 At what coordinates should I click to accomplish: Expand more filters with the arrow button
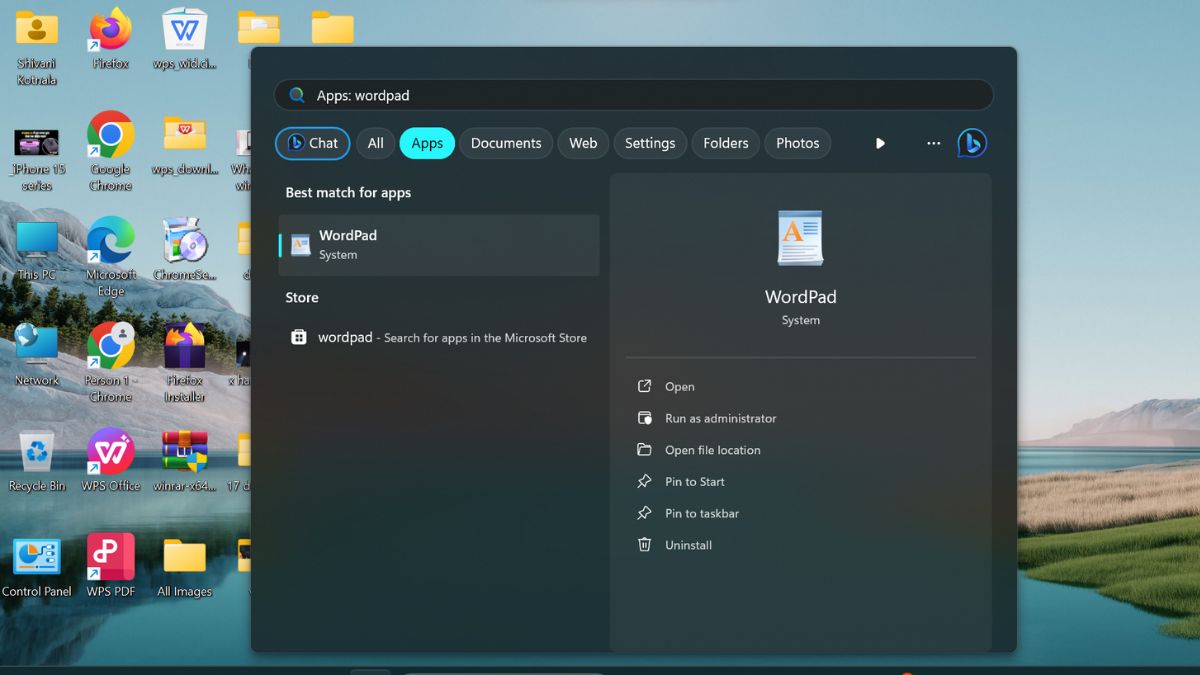[880, 143]
